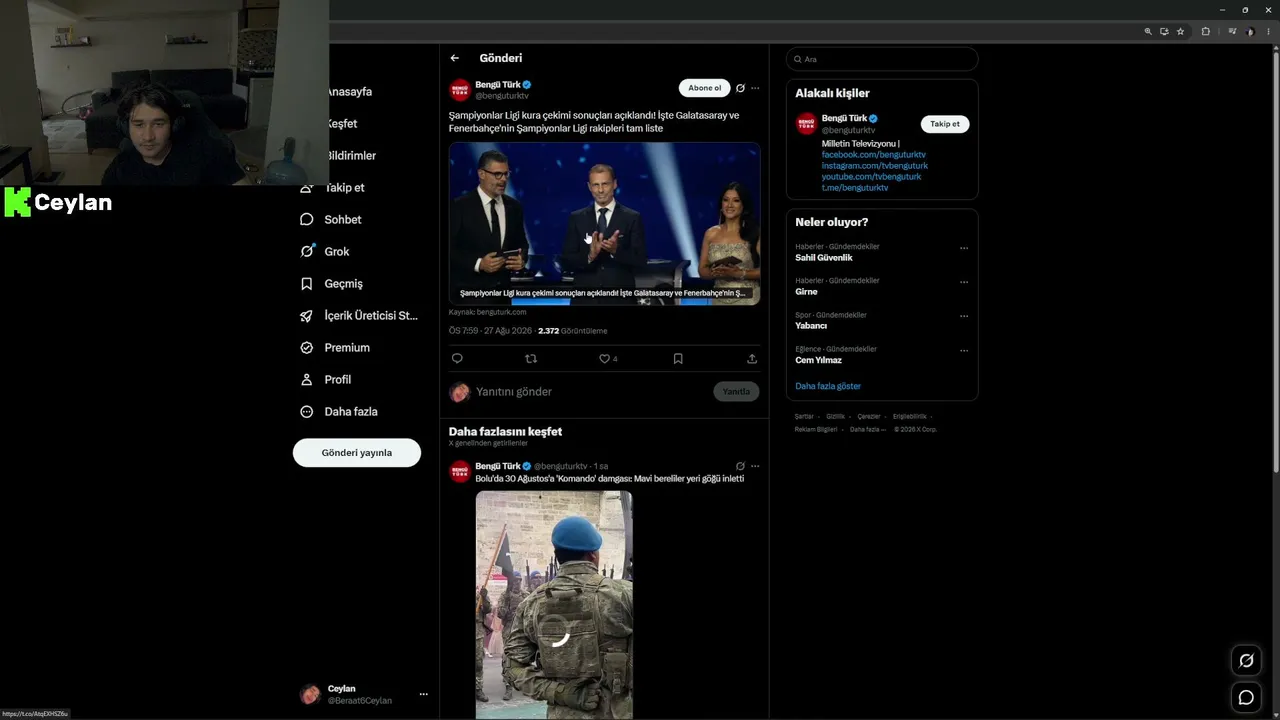The height and width of the screenshot is (720, 1280).
Task: Open the browser profile avatar
Action: coord(1250,32)
